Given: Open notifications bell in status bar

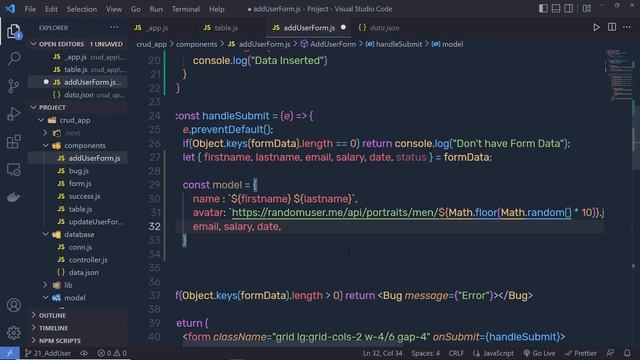Looking at the screenshot, I should click(627, 353).
